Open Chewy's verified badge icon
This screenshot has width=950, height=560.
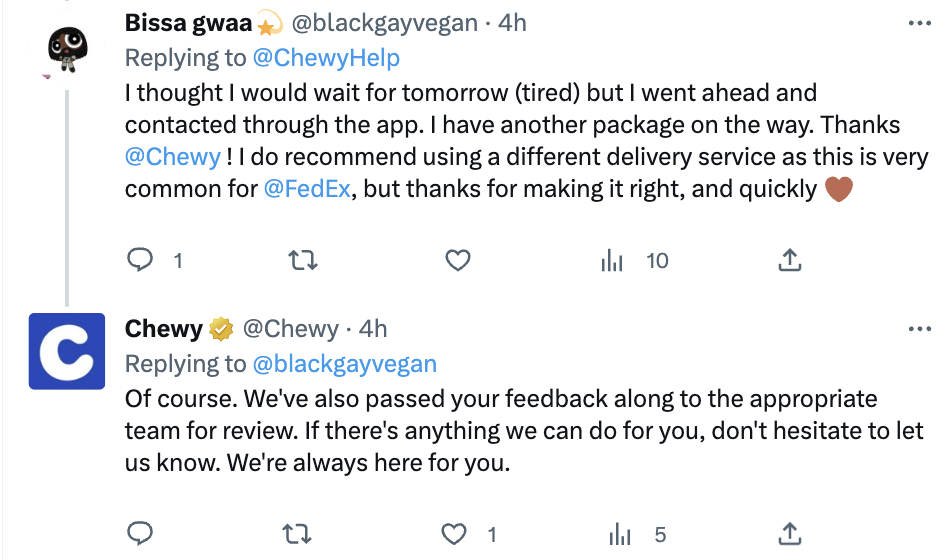coord(221,329)
